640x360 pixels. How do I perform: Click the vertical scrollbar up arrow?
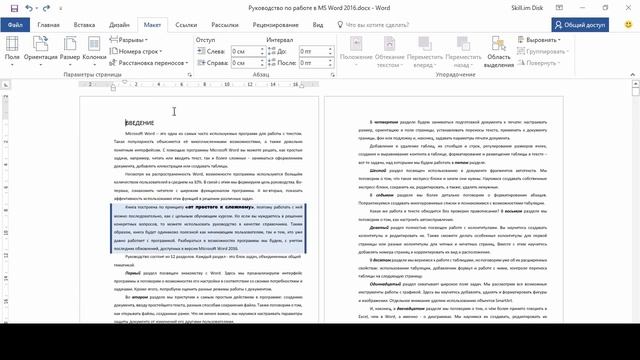point(636,84)
